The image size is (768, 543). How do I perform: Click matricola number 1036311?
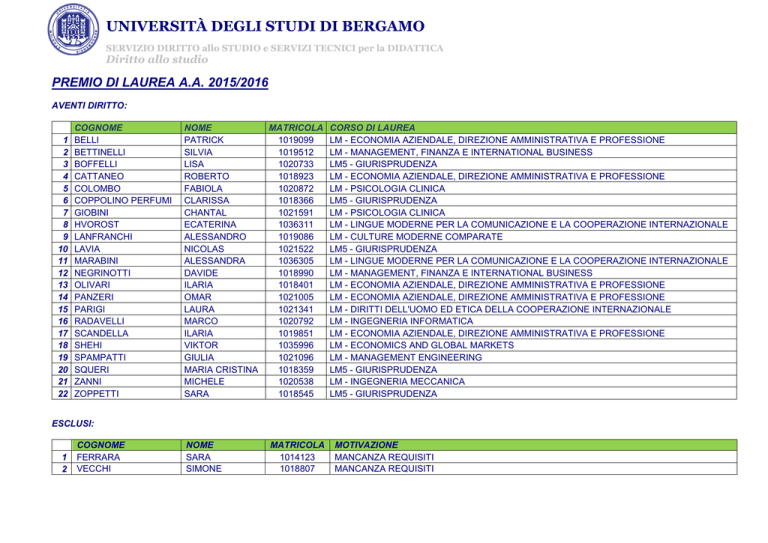point(296,224)
